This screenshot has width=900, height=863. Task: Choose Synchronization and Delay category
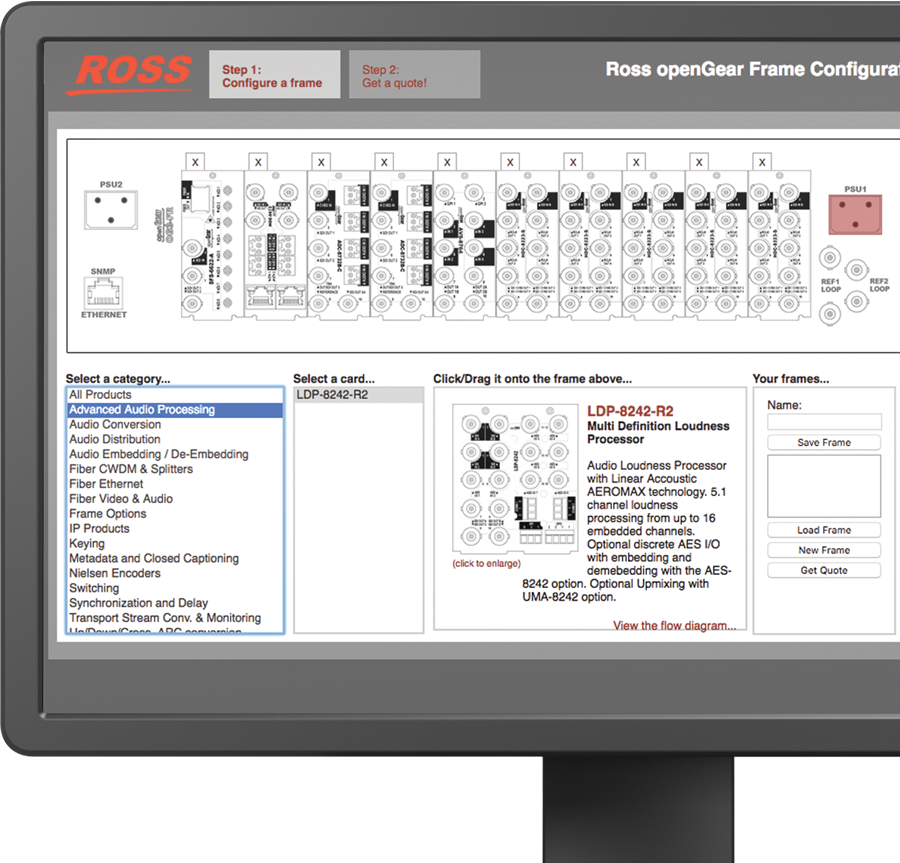point(175,604)
